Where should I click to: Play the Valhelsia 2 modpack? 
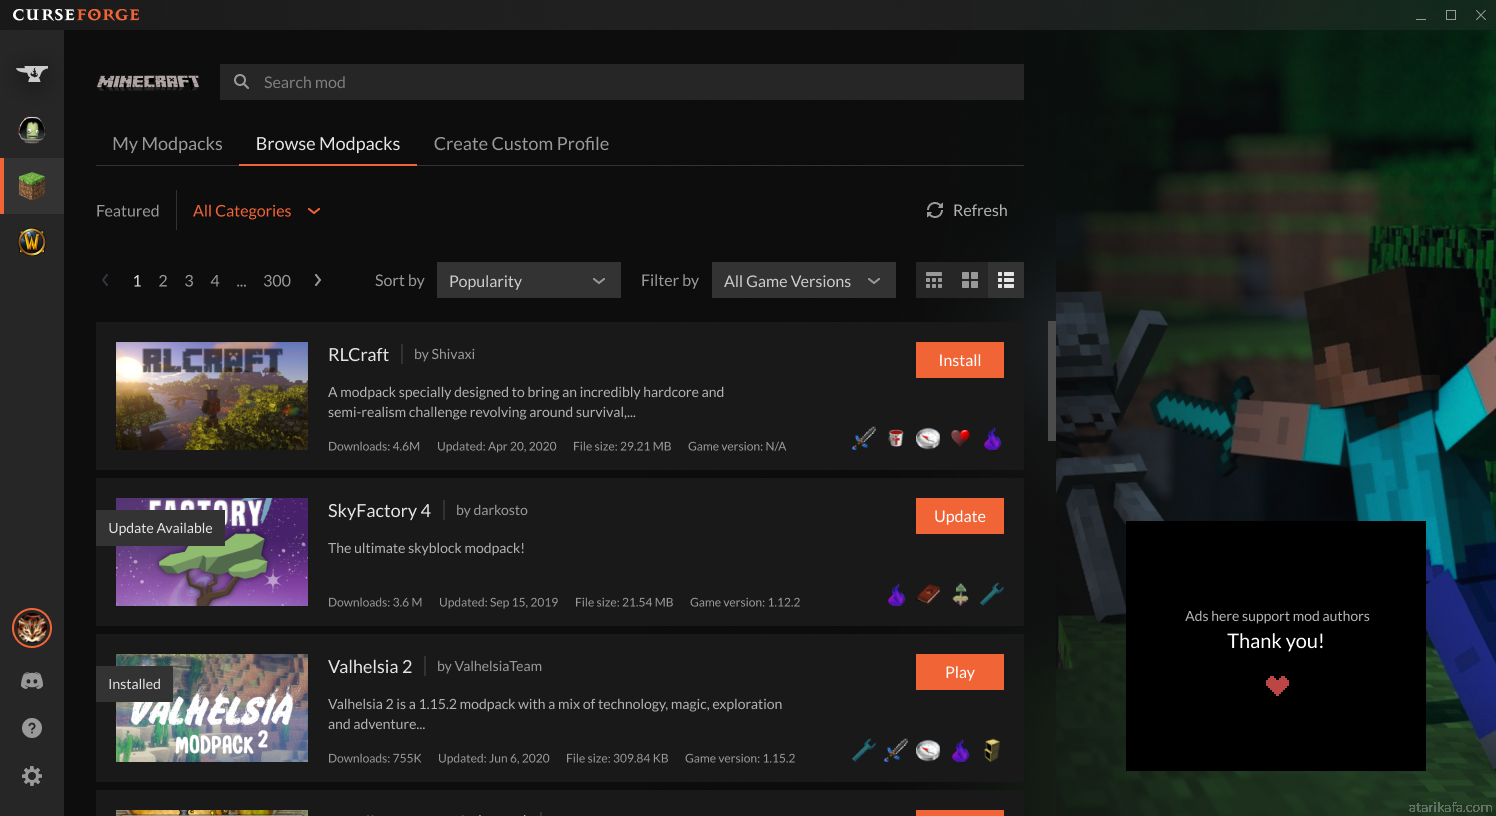[x=960, y=672]
